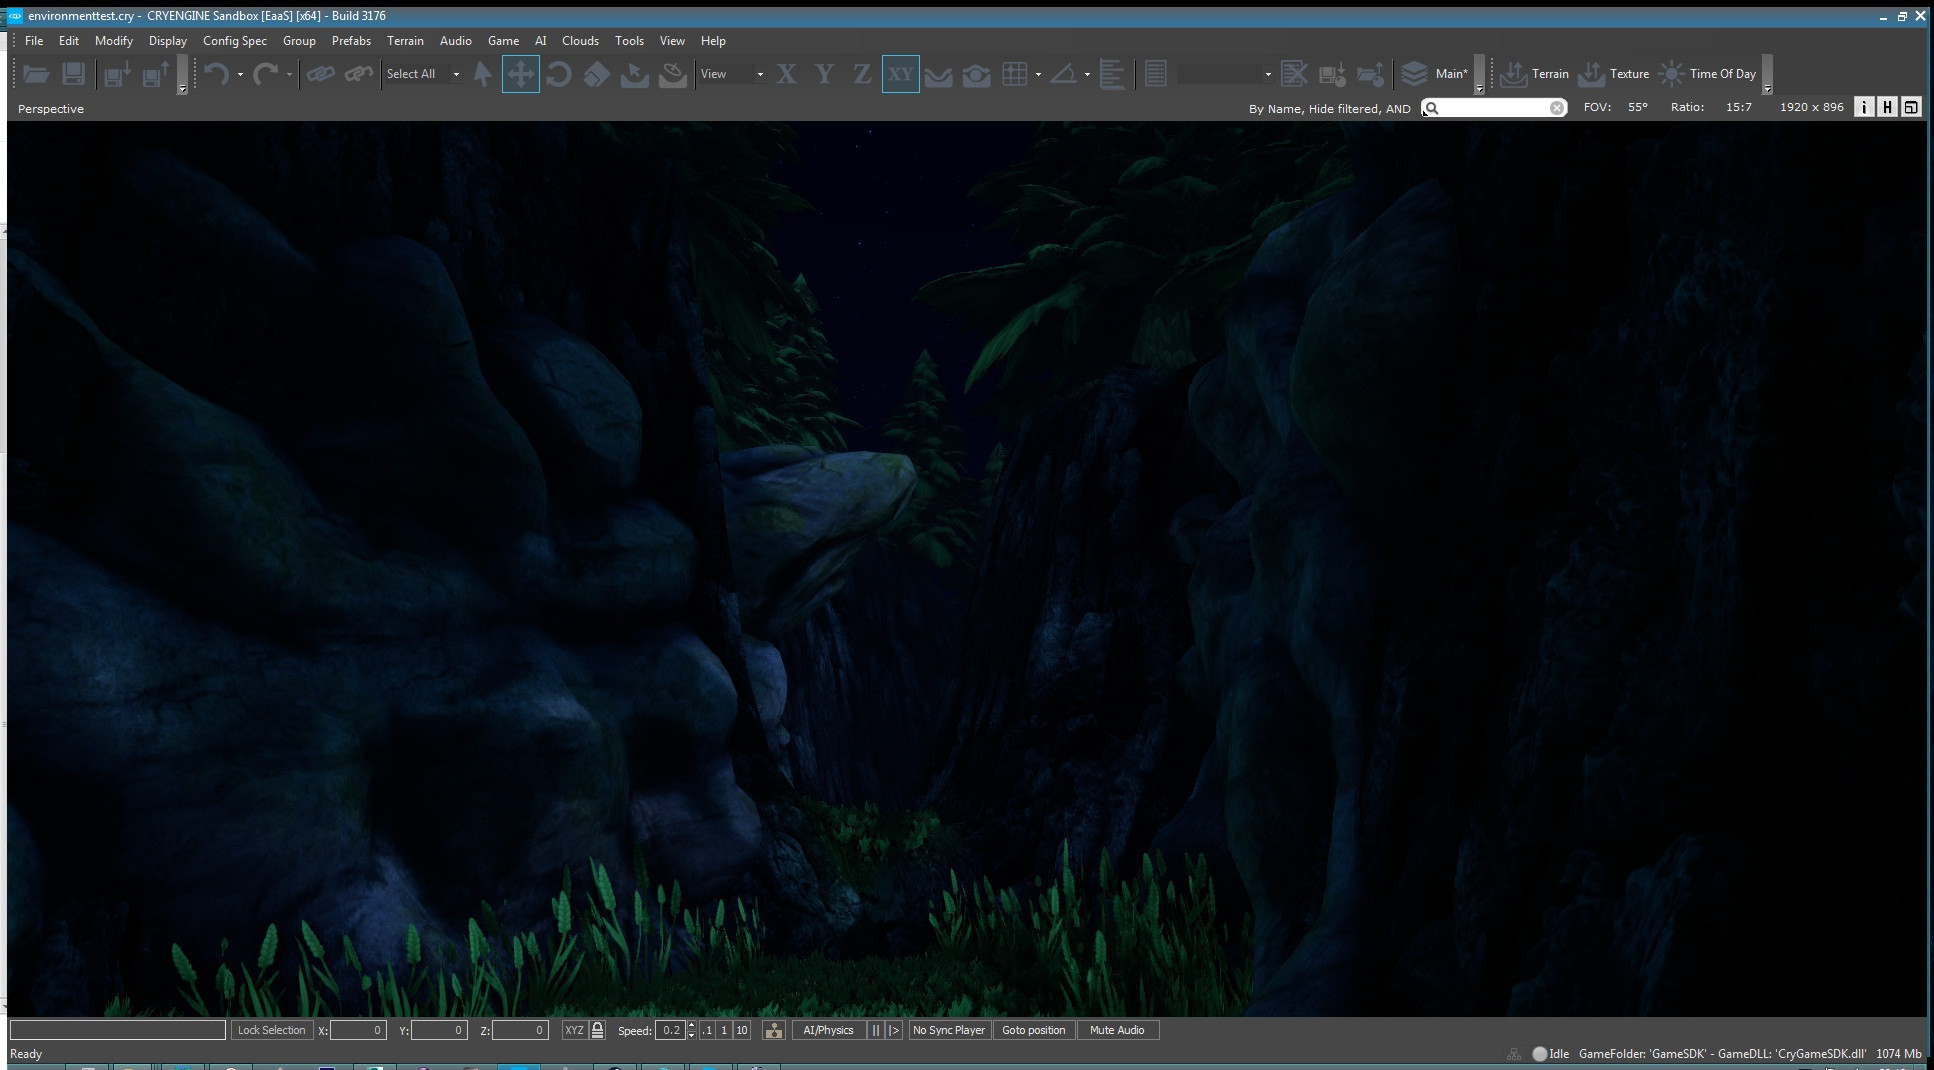Screen dimensions: 1934x1070
Task: Open the named selection combo box
Action: [x=1225, y=74]
